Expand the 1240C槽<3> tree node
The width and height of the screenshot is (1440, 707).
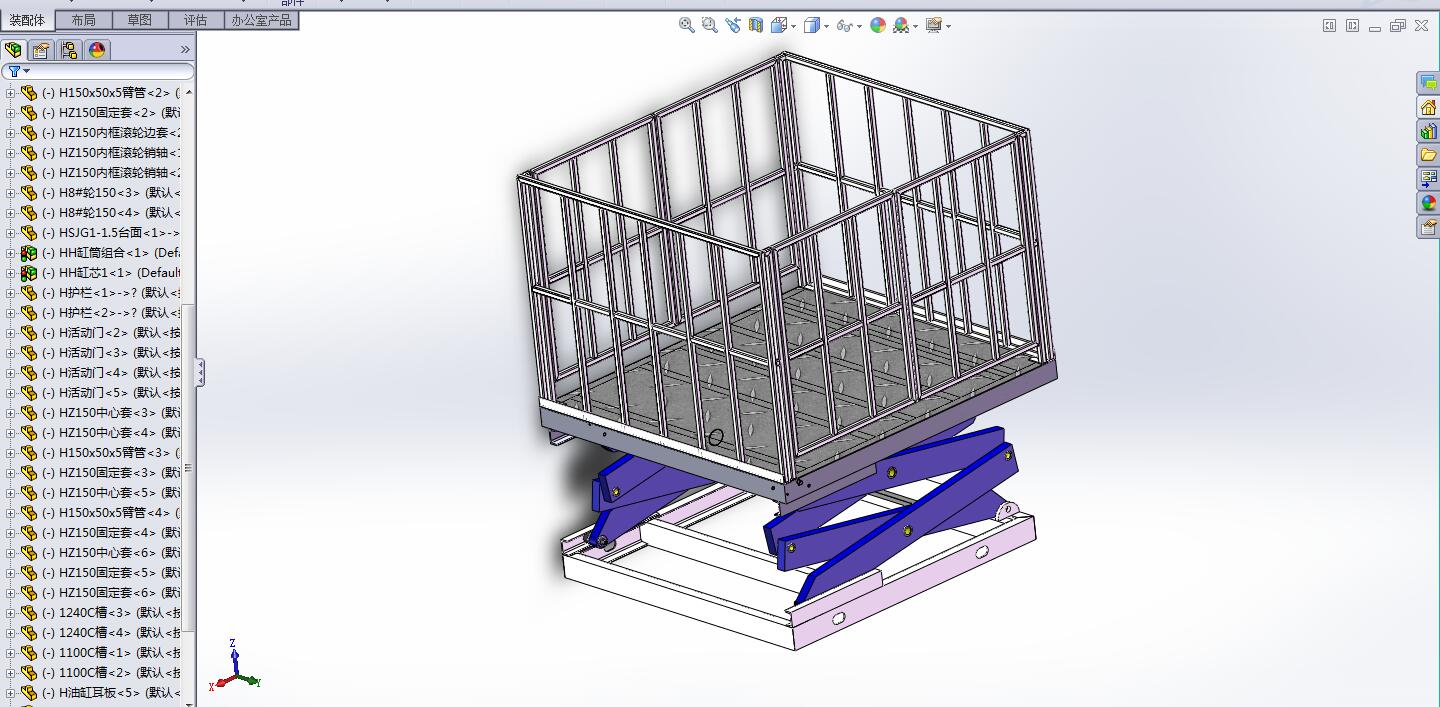[x=11, y=613]
